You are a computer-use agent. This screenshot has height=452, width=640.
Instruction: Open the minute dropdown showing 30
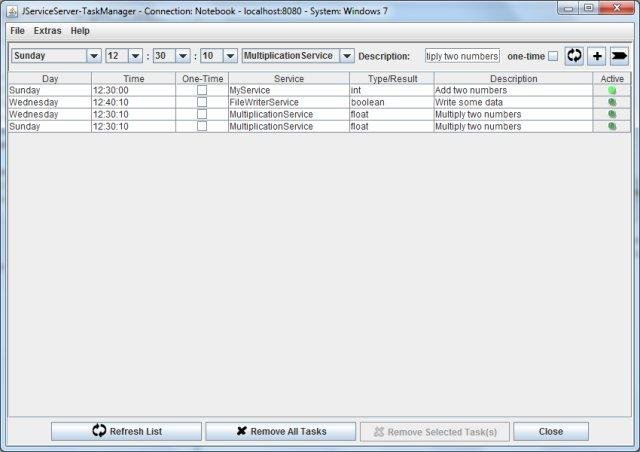click(x=171, y=56)
